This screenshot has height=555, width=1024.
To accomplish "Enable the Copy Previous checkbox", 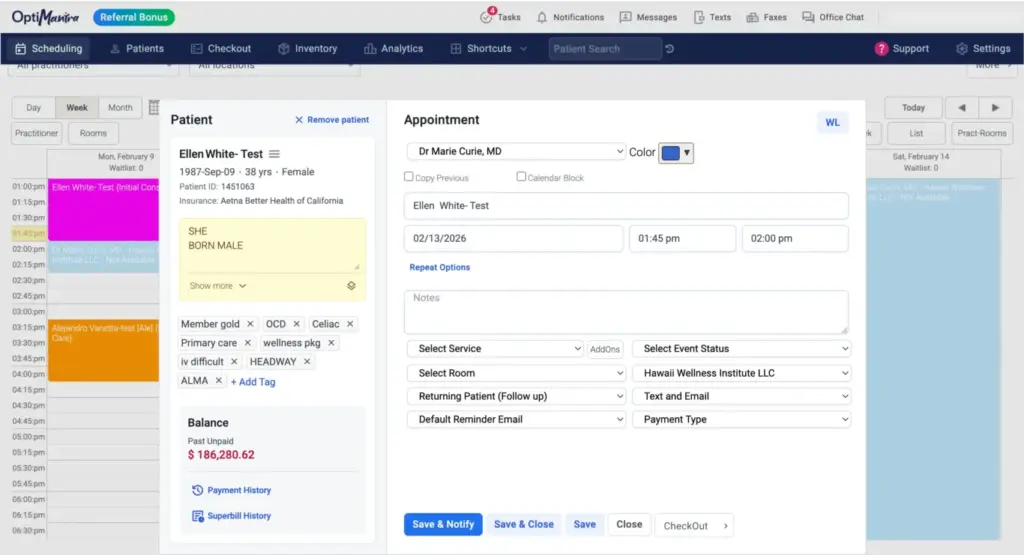I will tap(409, 176).
